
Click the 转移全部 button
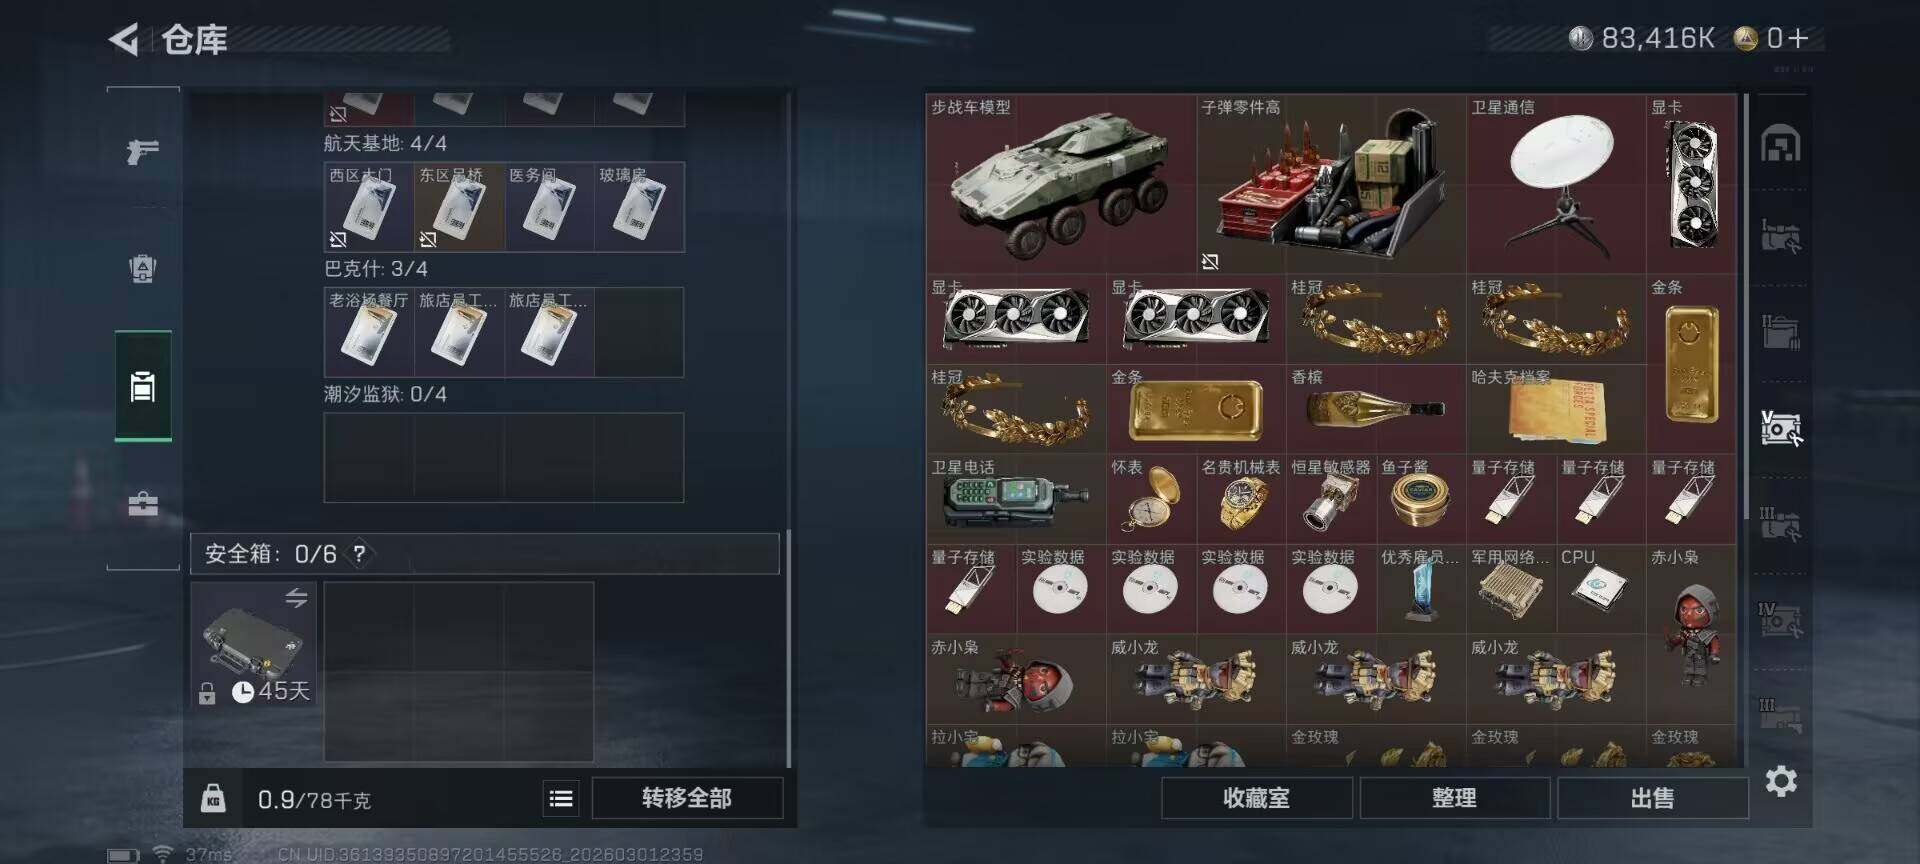[687, 798]
